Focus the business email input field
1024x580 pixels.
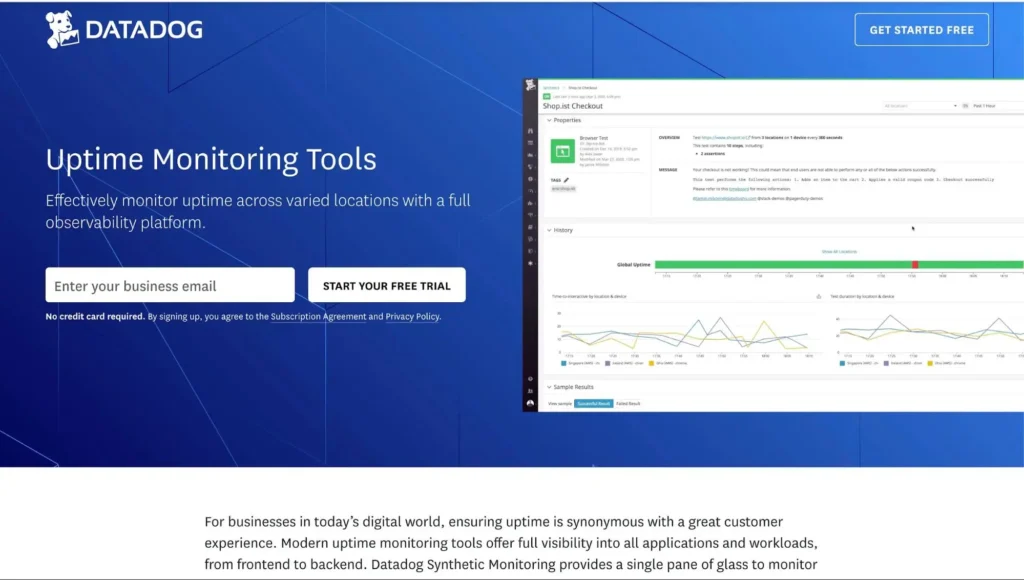pyautogui.click(x=170, y=286)
